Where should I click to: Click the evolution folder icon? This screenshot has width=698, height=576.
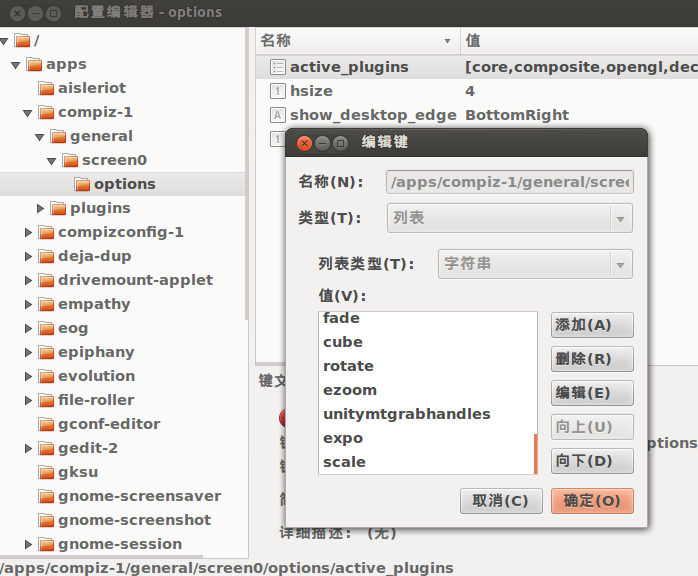coord(46,377)
